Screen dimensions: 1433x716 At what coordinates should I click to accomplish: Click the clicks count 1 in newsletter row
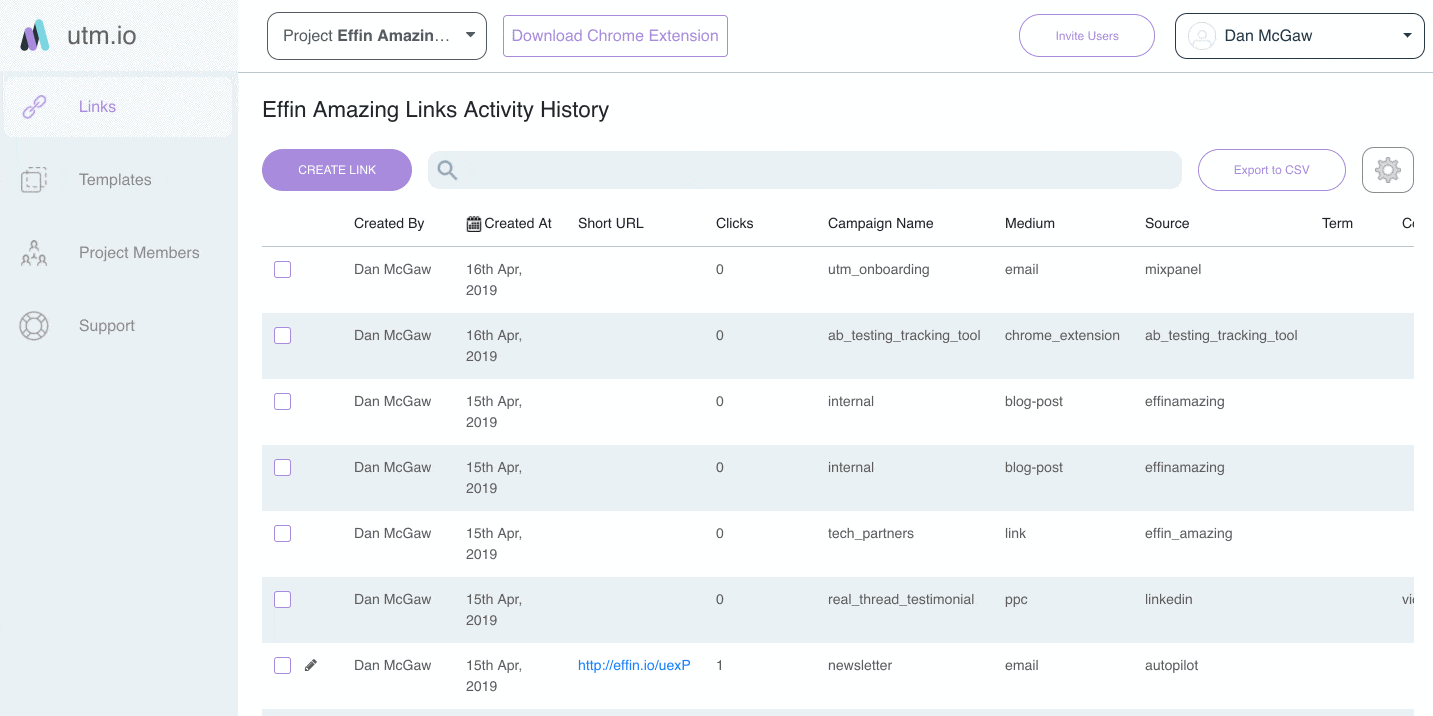(x=720, y=665)
